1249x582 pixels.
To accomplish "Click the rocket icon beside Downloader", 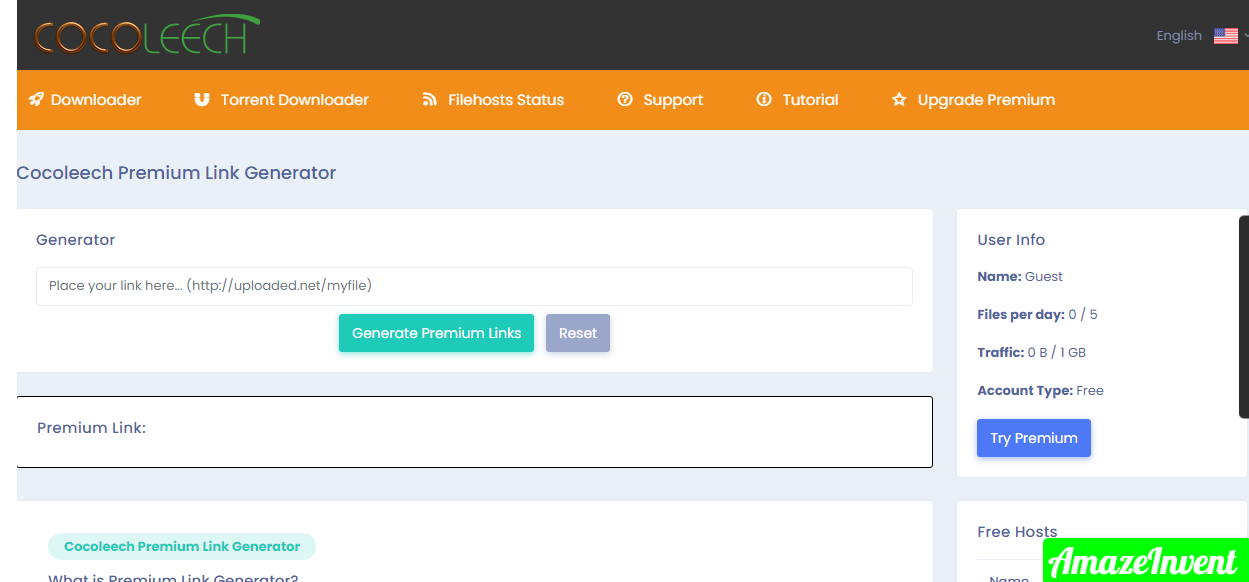I will 36,100.
